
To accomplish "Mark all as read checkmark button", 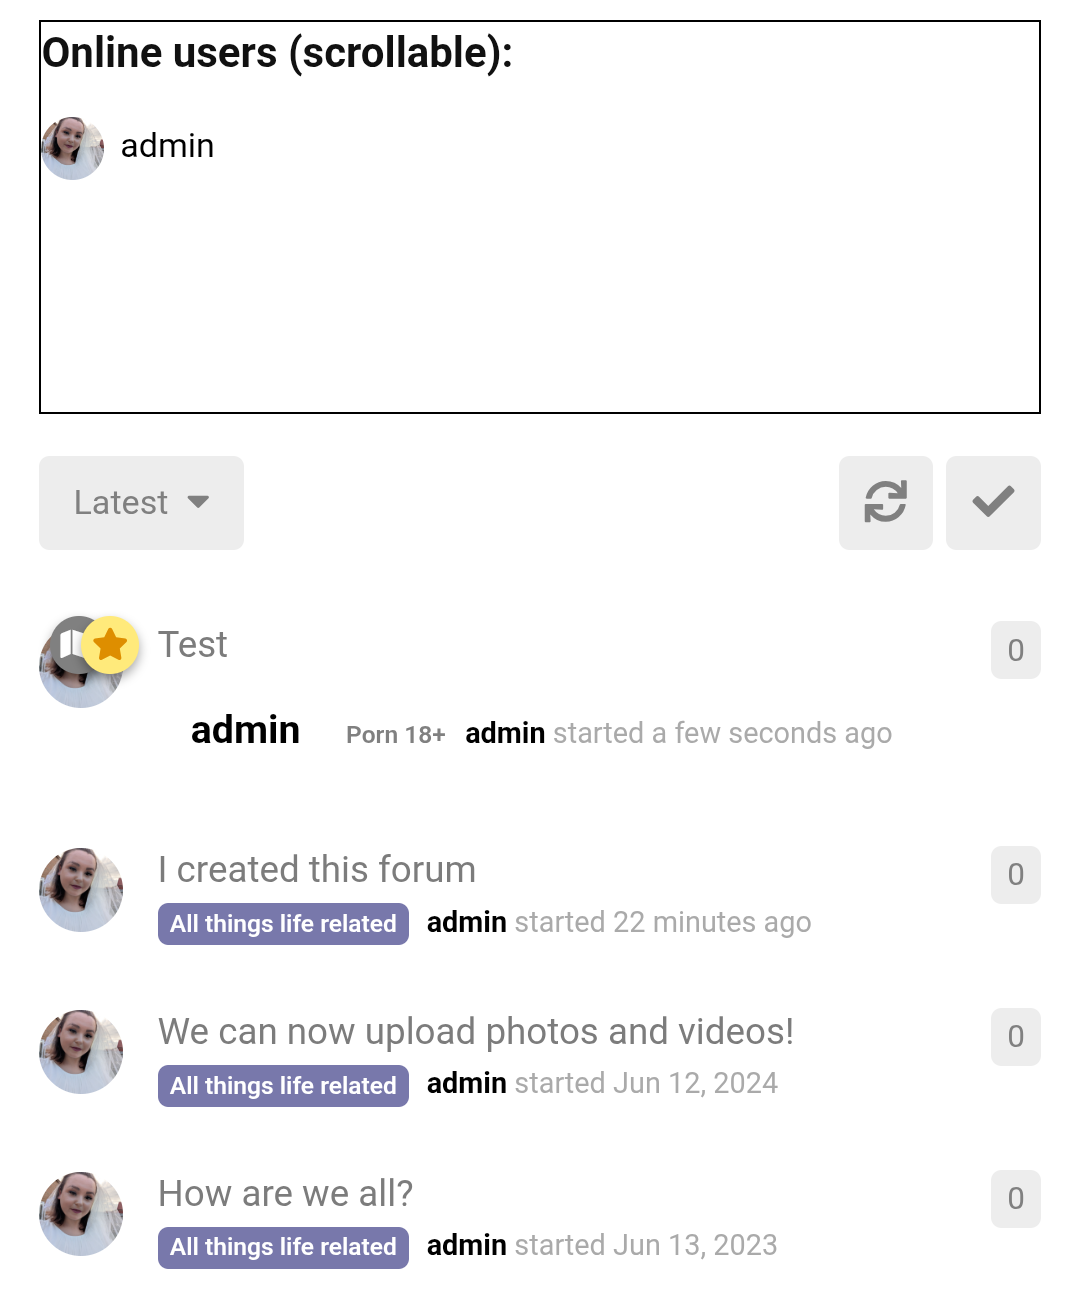I will pos(993,502).
